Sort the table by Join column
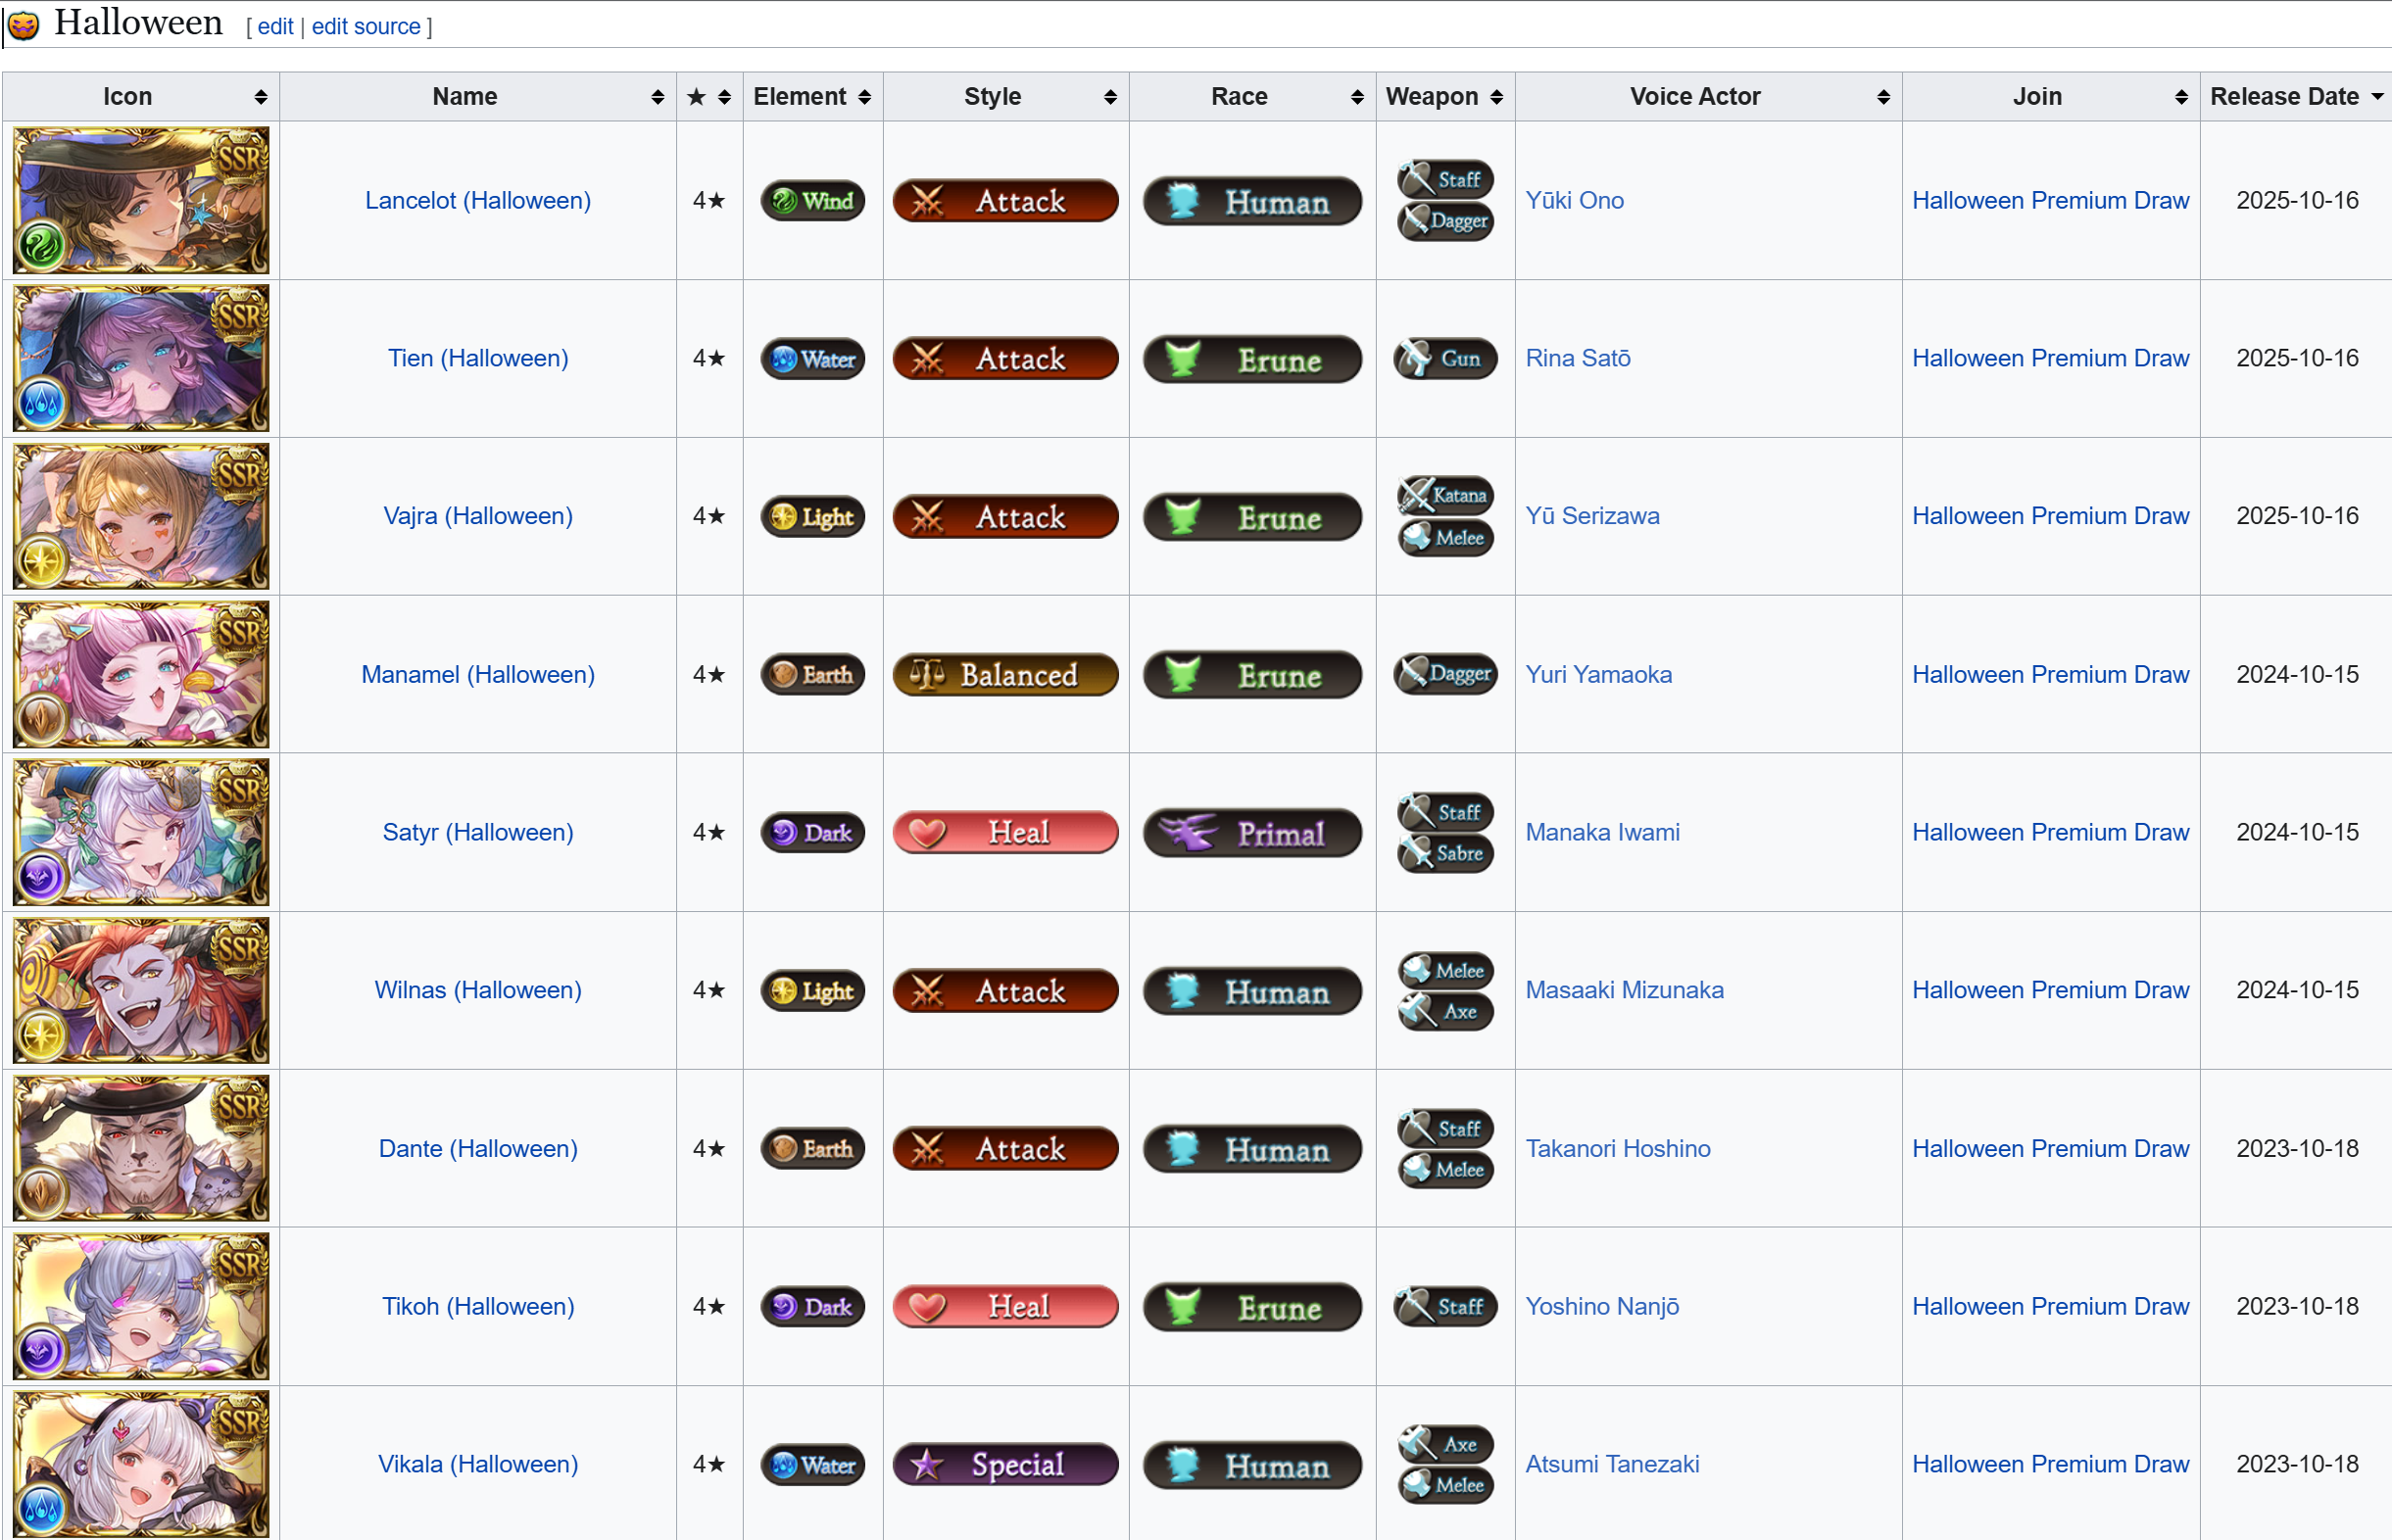The height and width of the screenshot is (1540, 2392). (x=2051, y=97)
